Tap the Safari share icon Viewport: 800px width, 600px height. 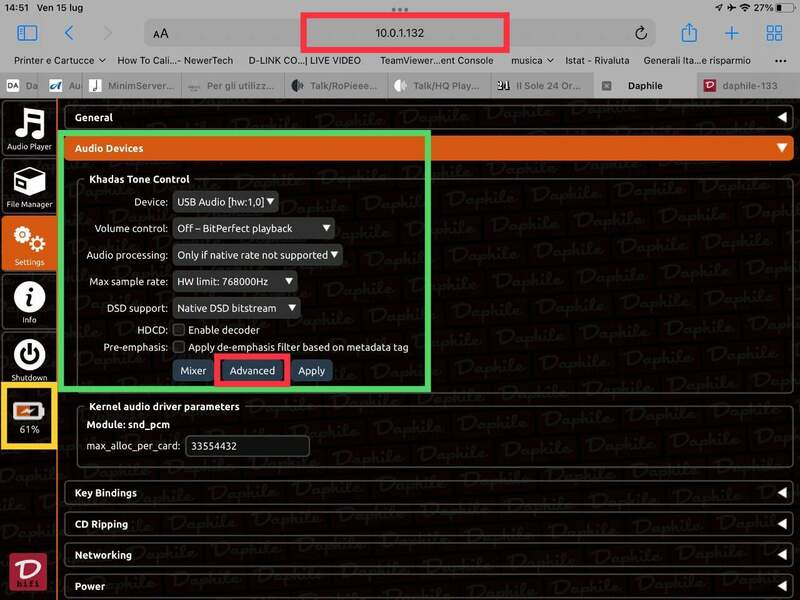tap(688, 34)
